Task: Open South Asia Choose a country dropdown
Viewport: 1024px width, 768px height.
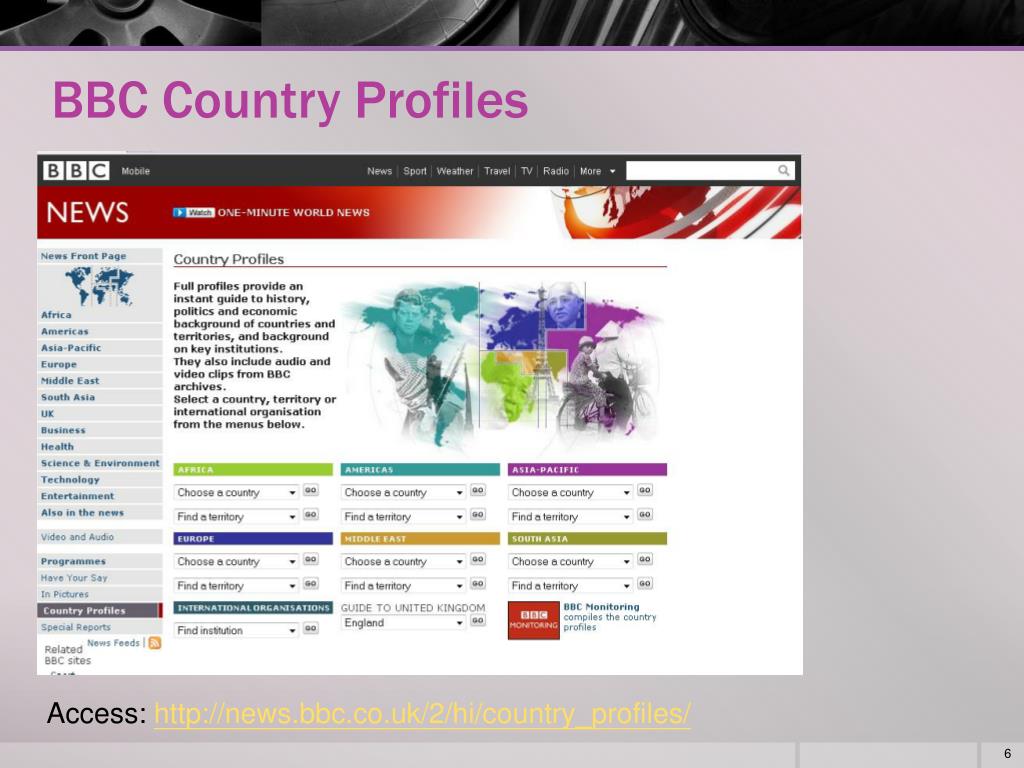Action: 571,562
